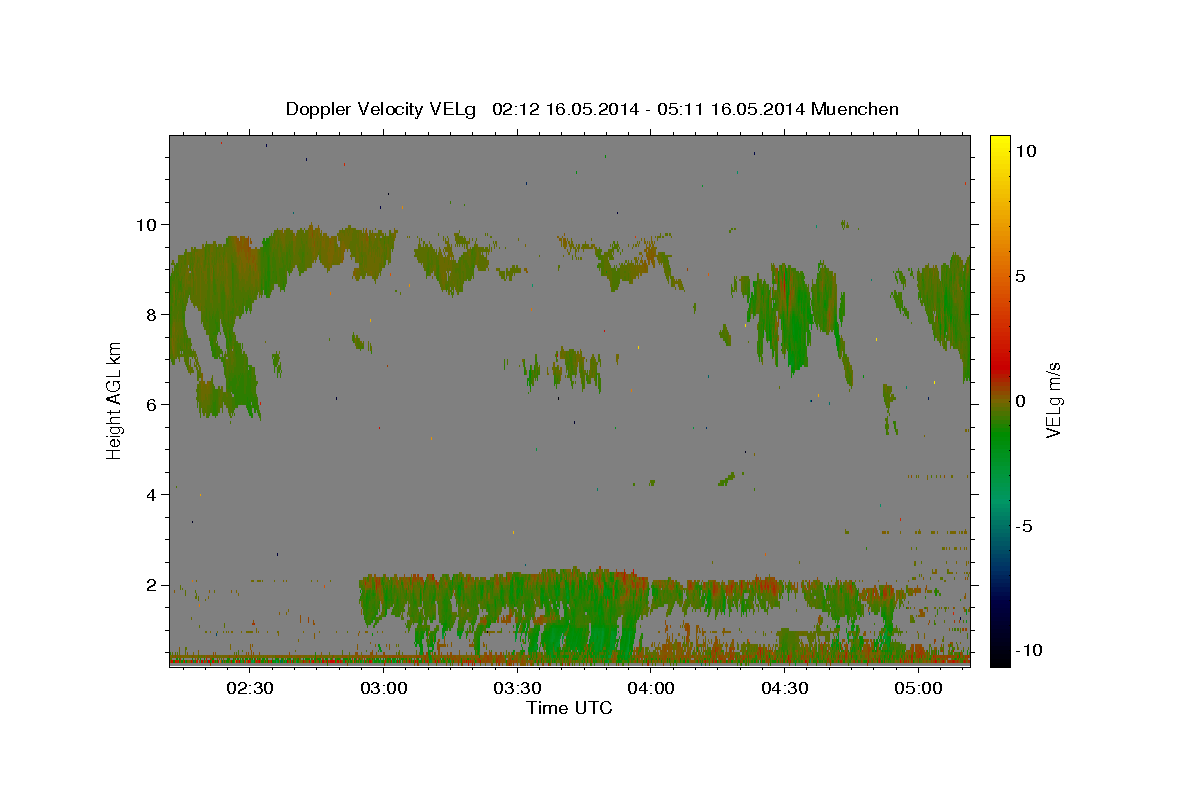Click the '04:00' time axis label
The image size is (1200, 800).
click(x=651, y=689)
